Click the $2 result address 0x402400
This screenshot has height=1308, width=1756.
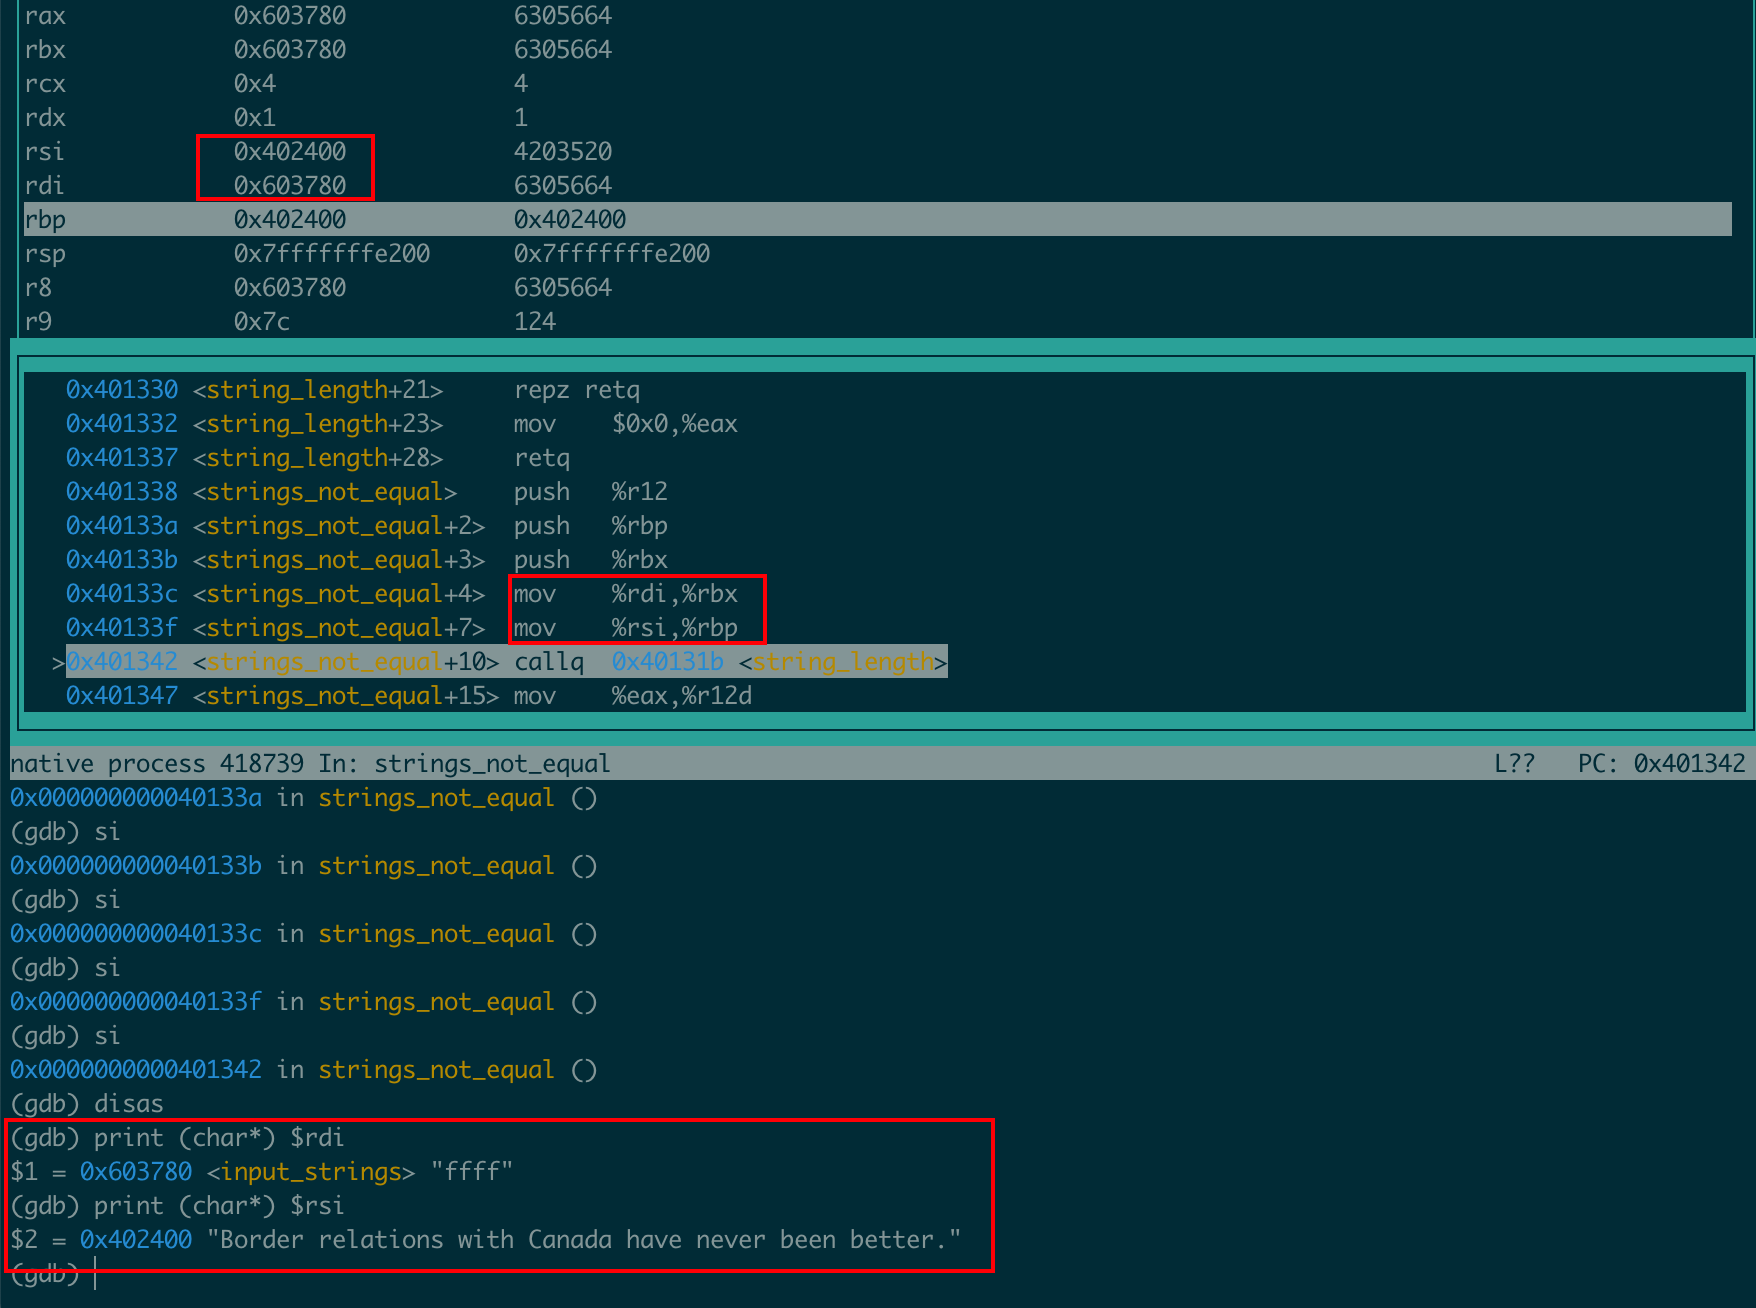(x=136, y=1240)
